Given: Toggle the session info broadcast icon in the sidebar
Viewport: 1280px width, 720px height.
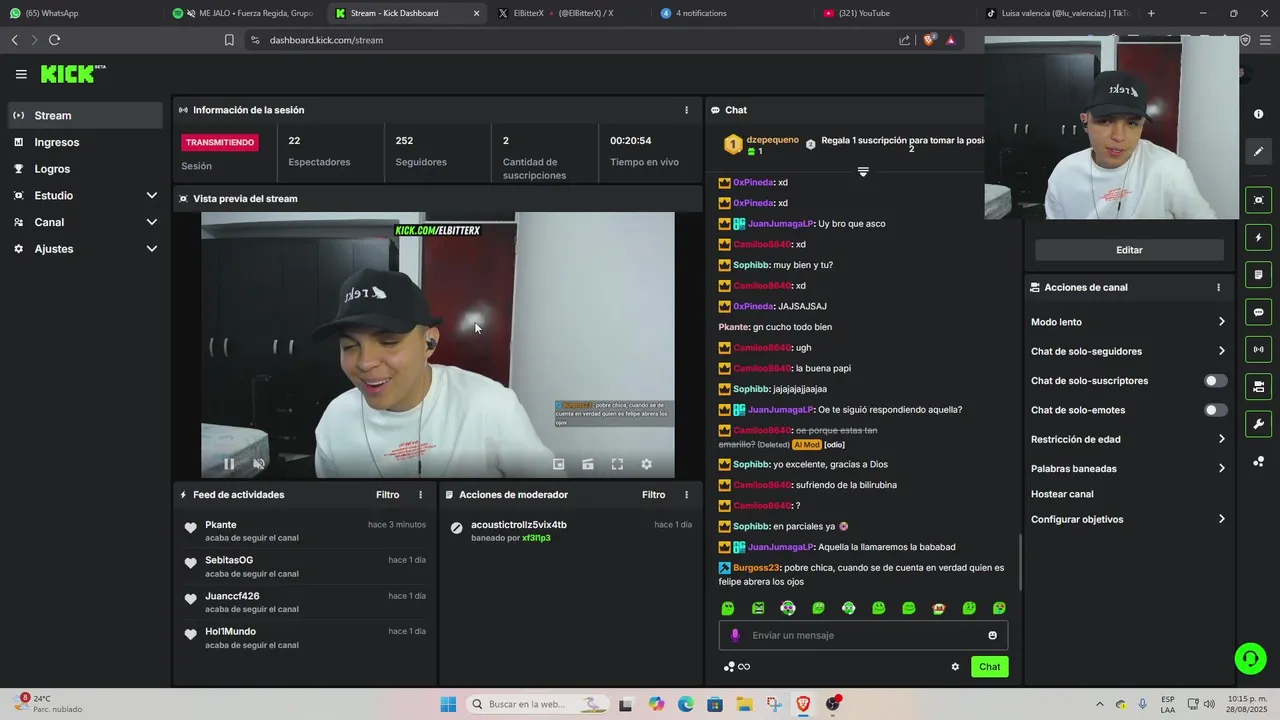Looking at the screenshot, I should pyautogui.click(x=1258, y=349).
